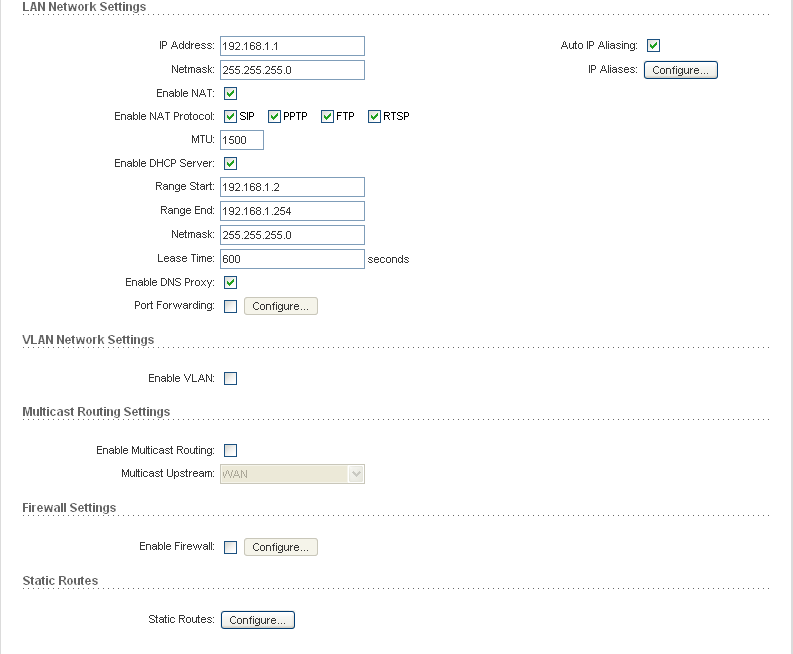Uncheck Auto IP Aliasing
Image resolution: width=793 pixels, height=654 pixels.
653,46
